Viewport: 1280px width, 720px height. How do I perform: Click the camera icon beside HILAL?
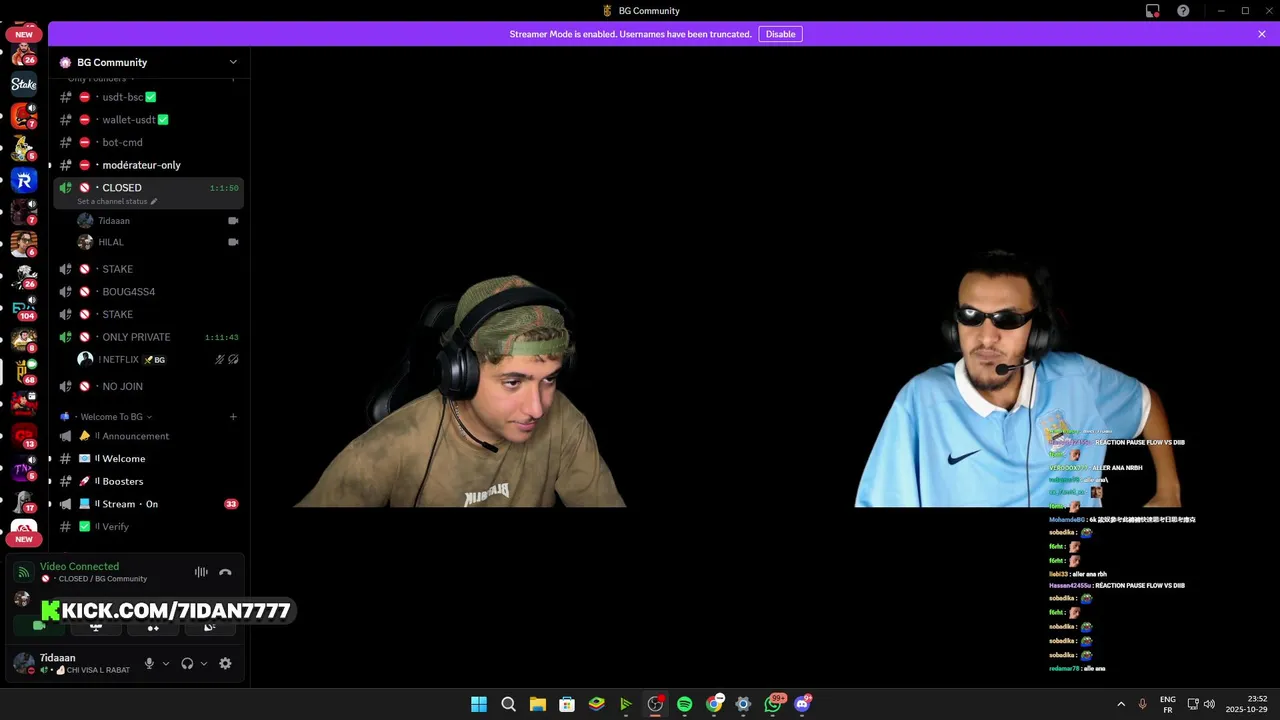pyautogui.click(x=233, y=242)
